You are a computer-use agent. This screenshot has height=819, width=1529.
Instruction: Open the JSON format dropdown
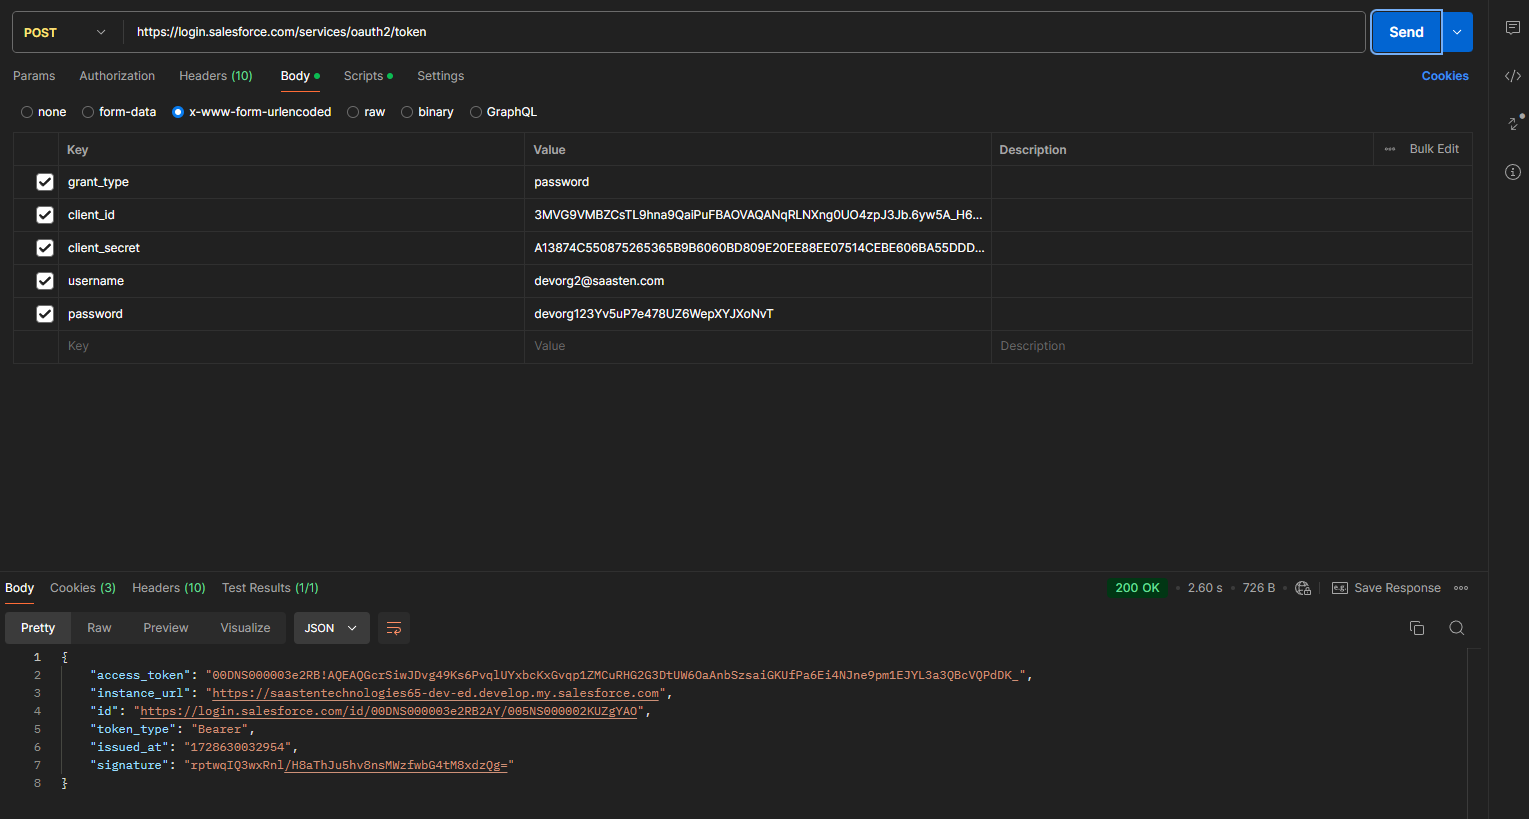(331, 628)
